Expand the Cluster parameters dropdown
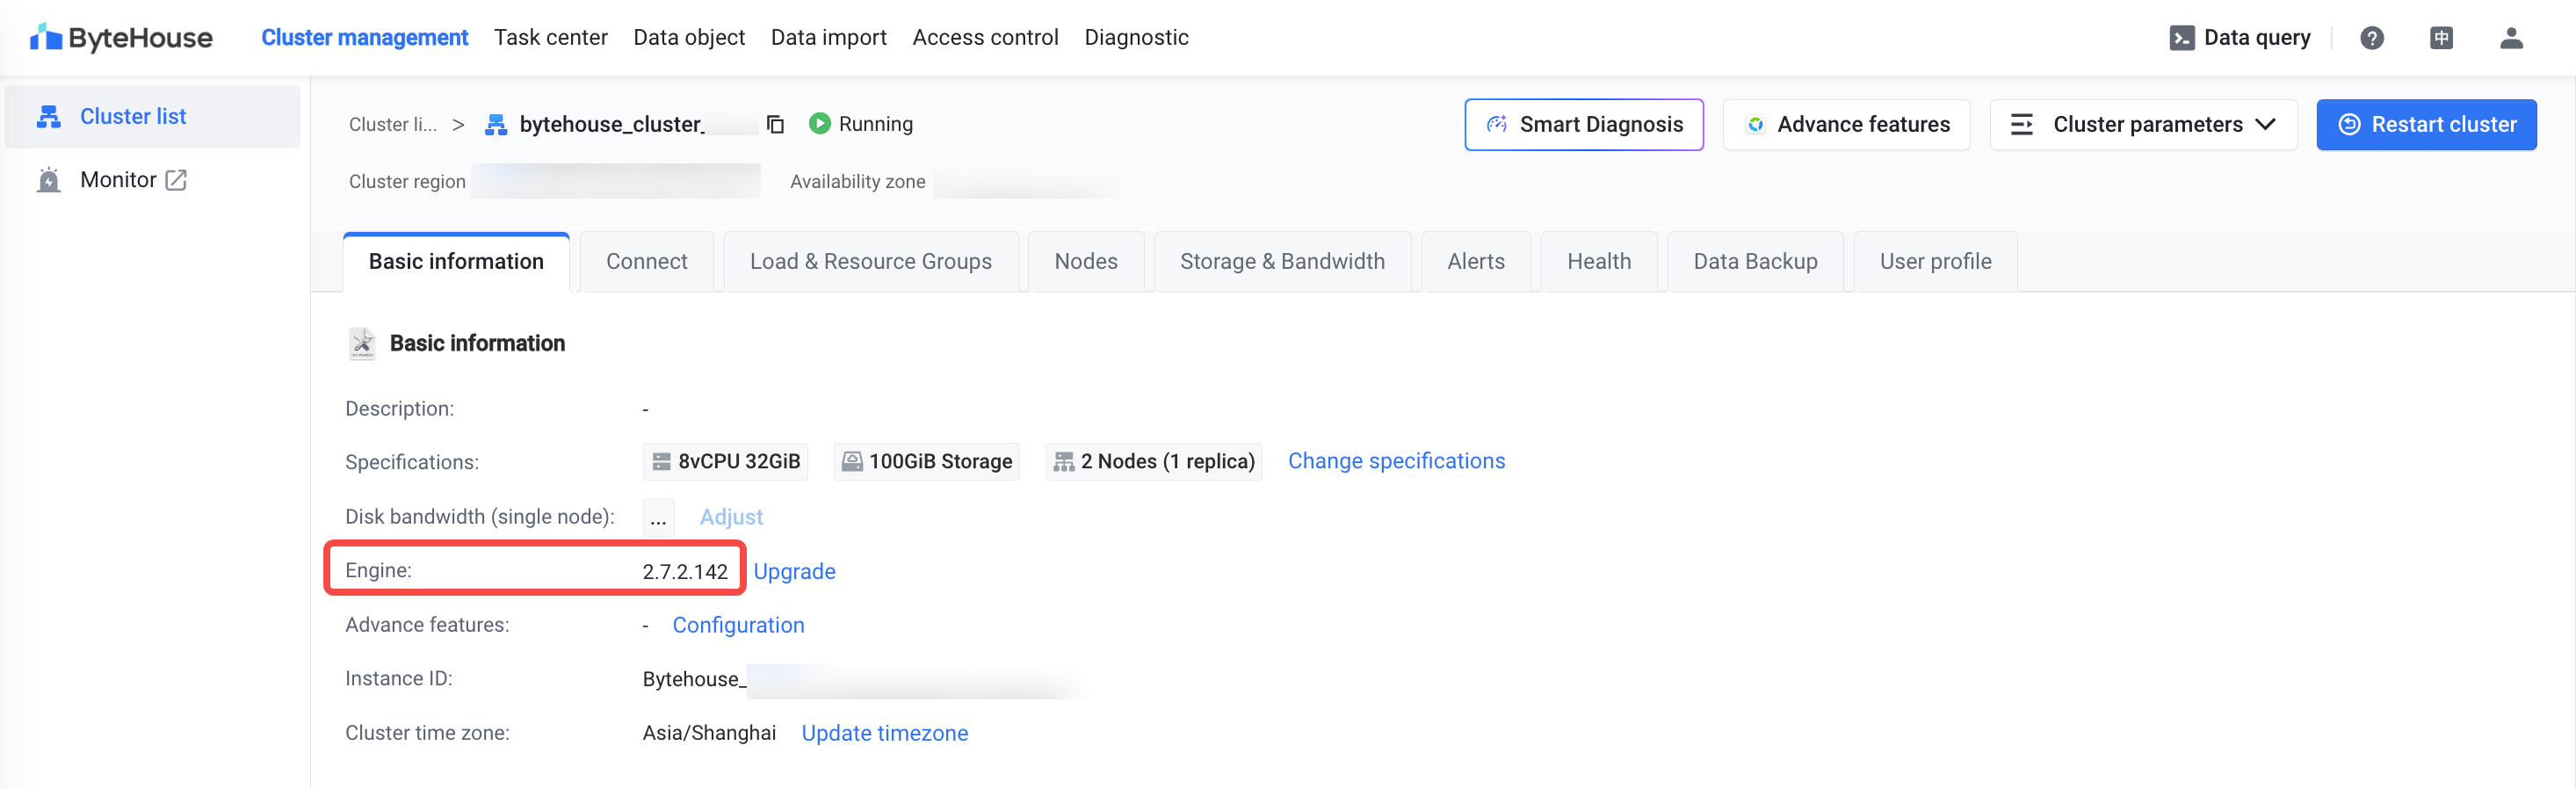Image resolution: width=2576 pixels, height=789 pixels. pyautogui.click(x=2143, y=125)
